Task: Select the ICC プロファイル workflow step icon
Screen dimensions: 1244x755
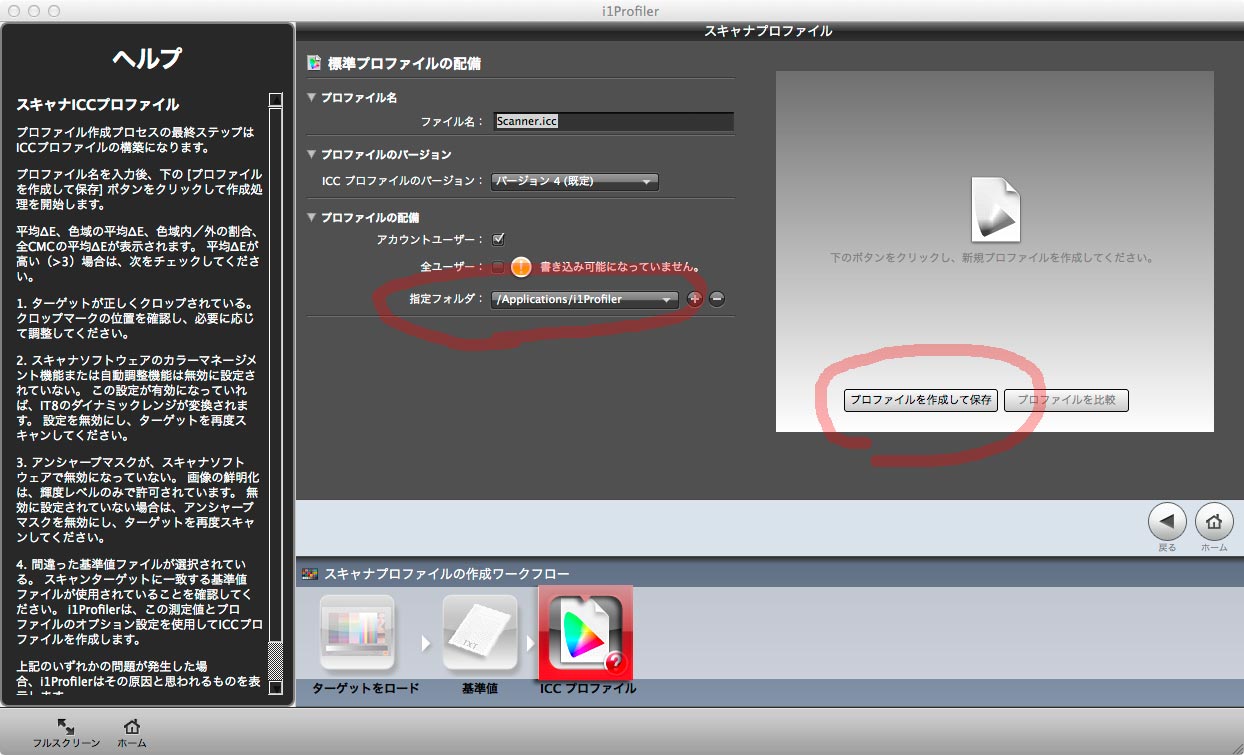Action: (586, 632)
